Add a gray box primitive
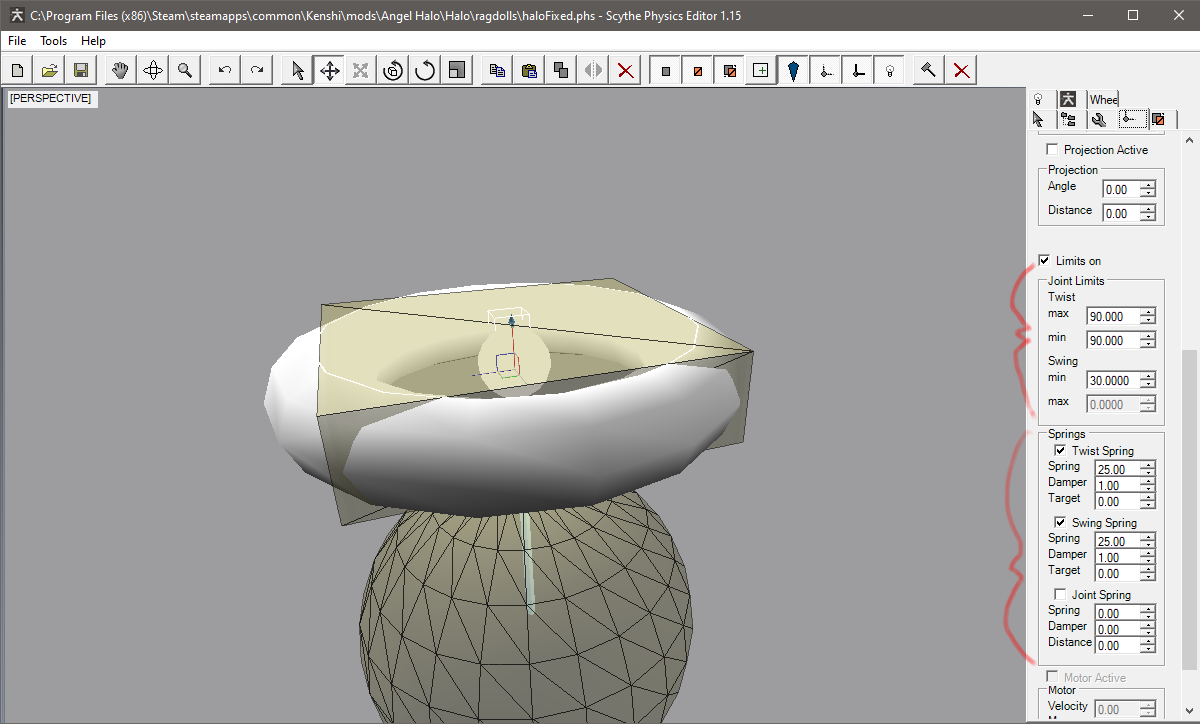The width and height of the screenshot is (1200, 724). pyautogui.click(x=665, y=70)
